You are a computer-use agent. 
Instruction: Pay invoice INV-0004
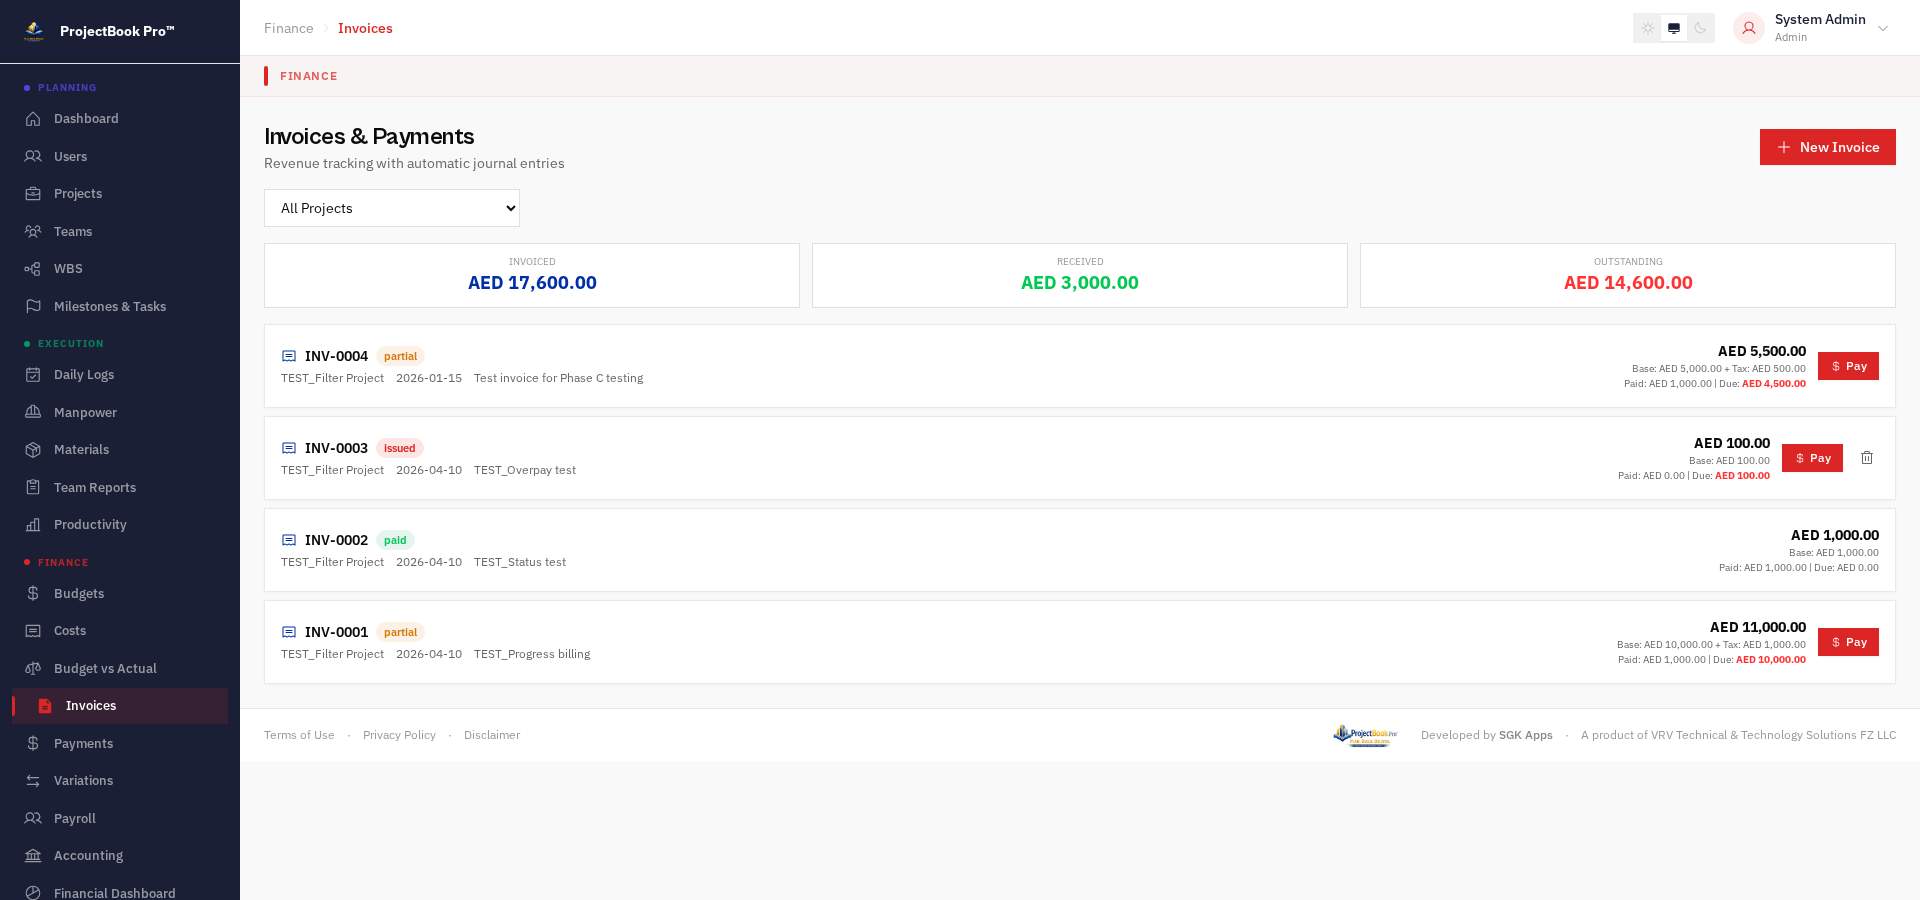[x=1848, y=366]
